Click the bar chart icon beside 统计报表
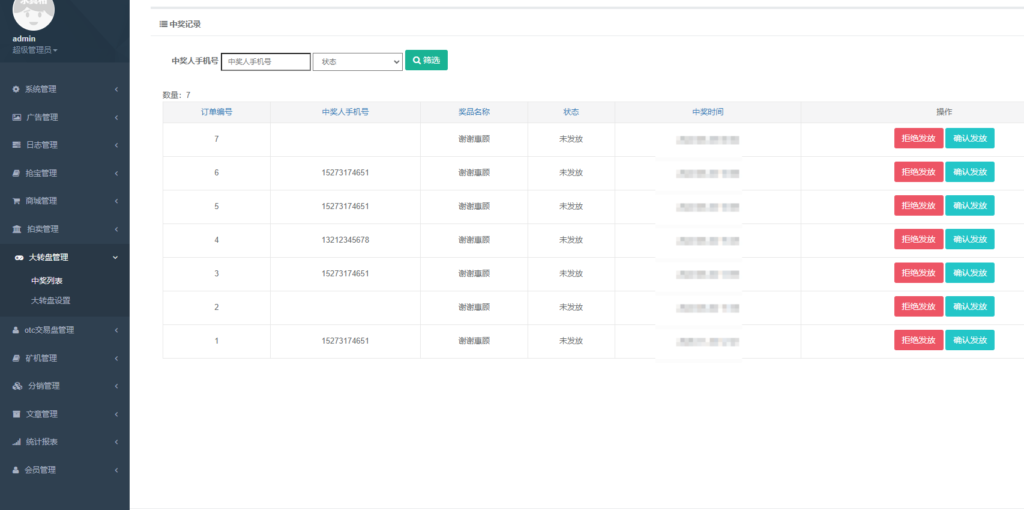This screenshot has width=1024, height=510. pos(16,442)
